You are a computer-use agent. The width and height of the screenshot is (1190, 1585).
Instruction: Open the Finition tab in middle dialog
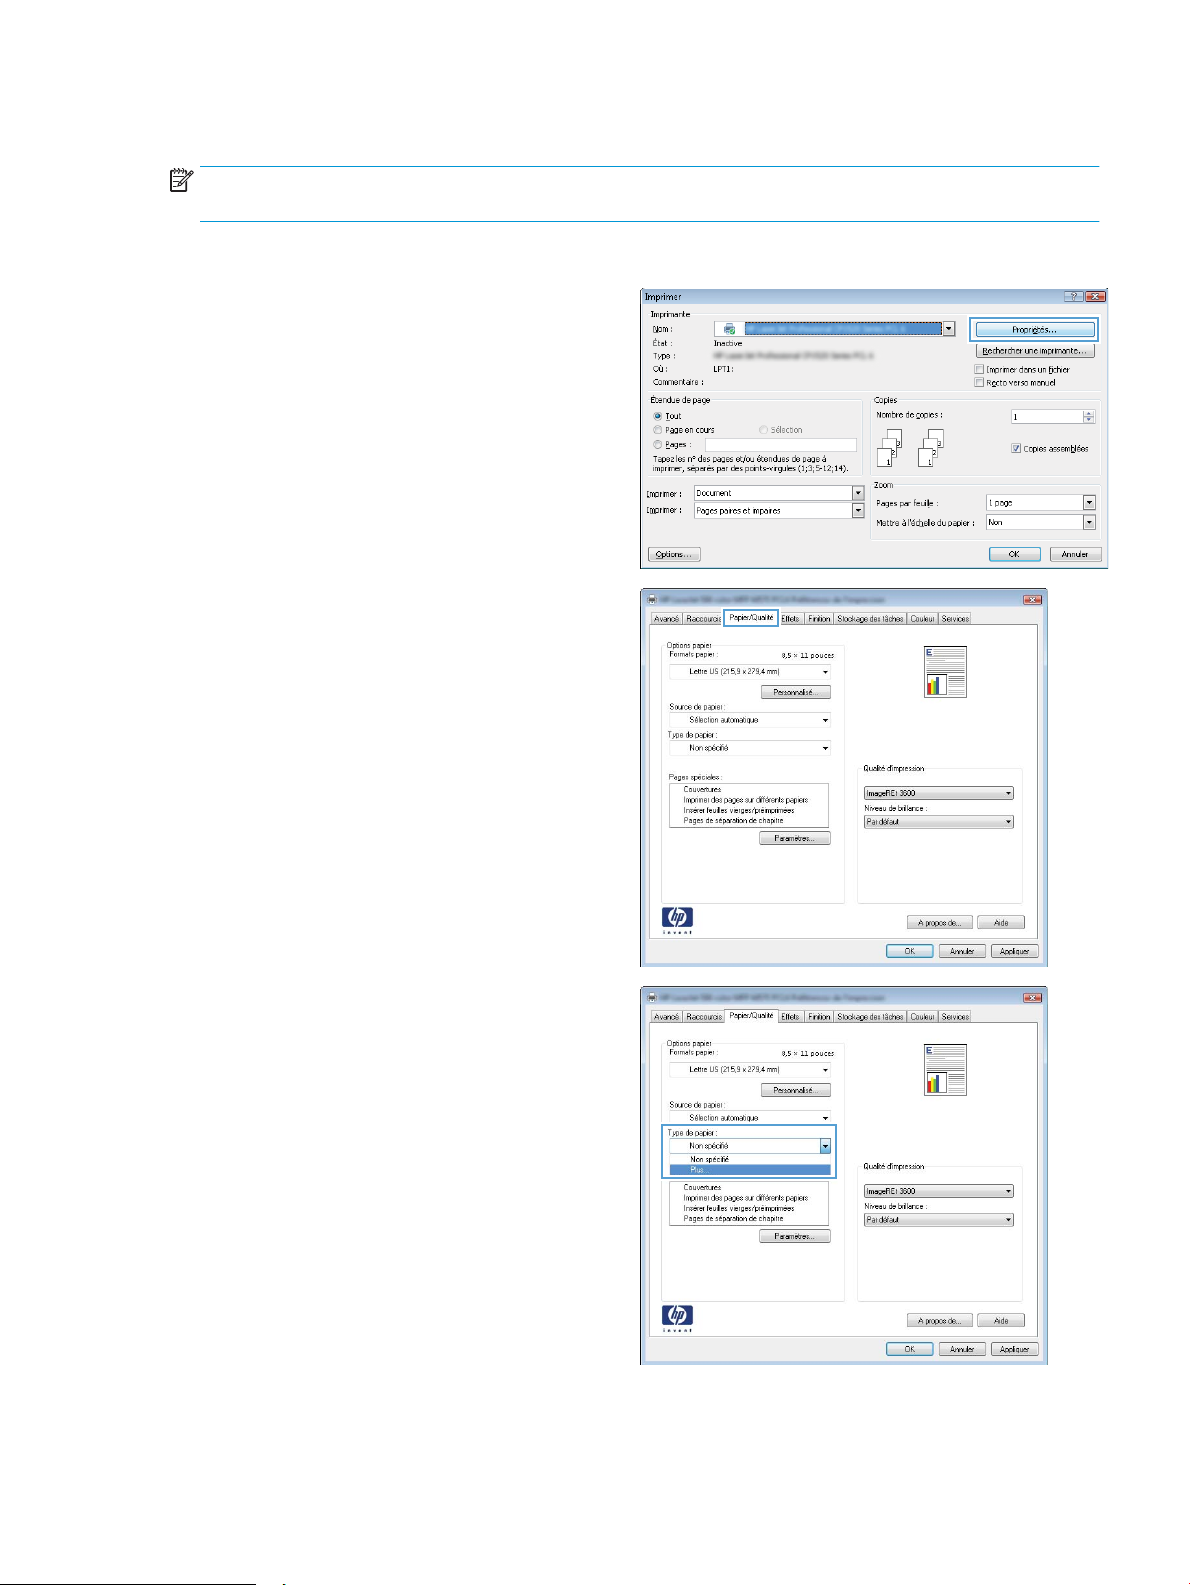coord(819,619)
